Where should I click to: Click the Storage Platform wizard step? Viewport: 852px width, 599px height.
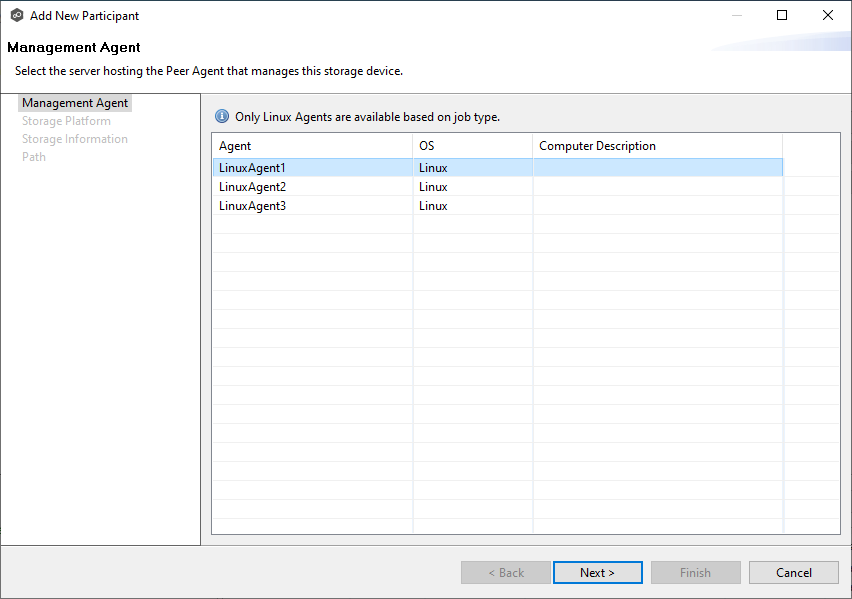66,120
